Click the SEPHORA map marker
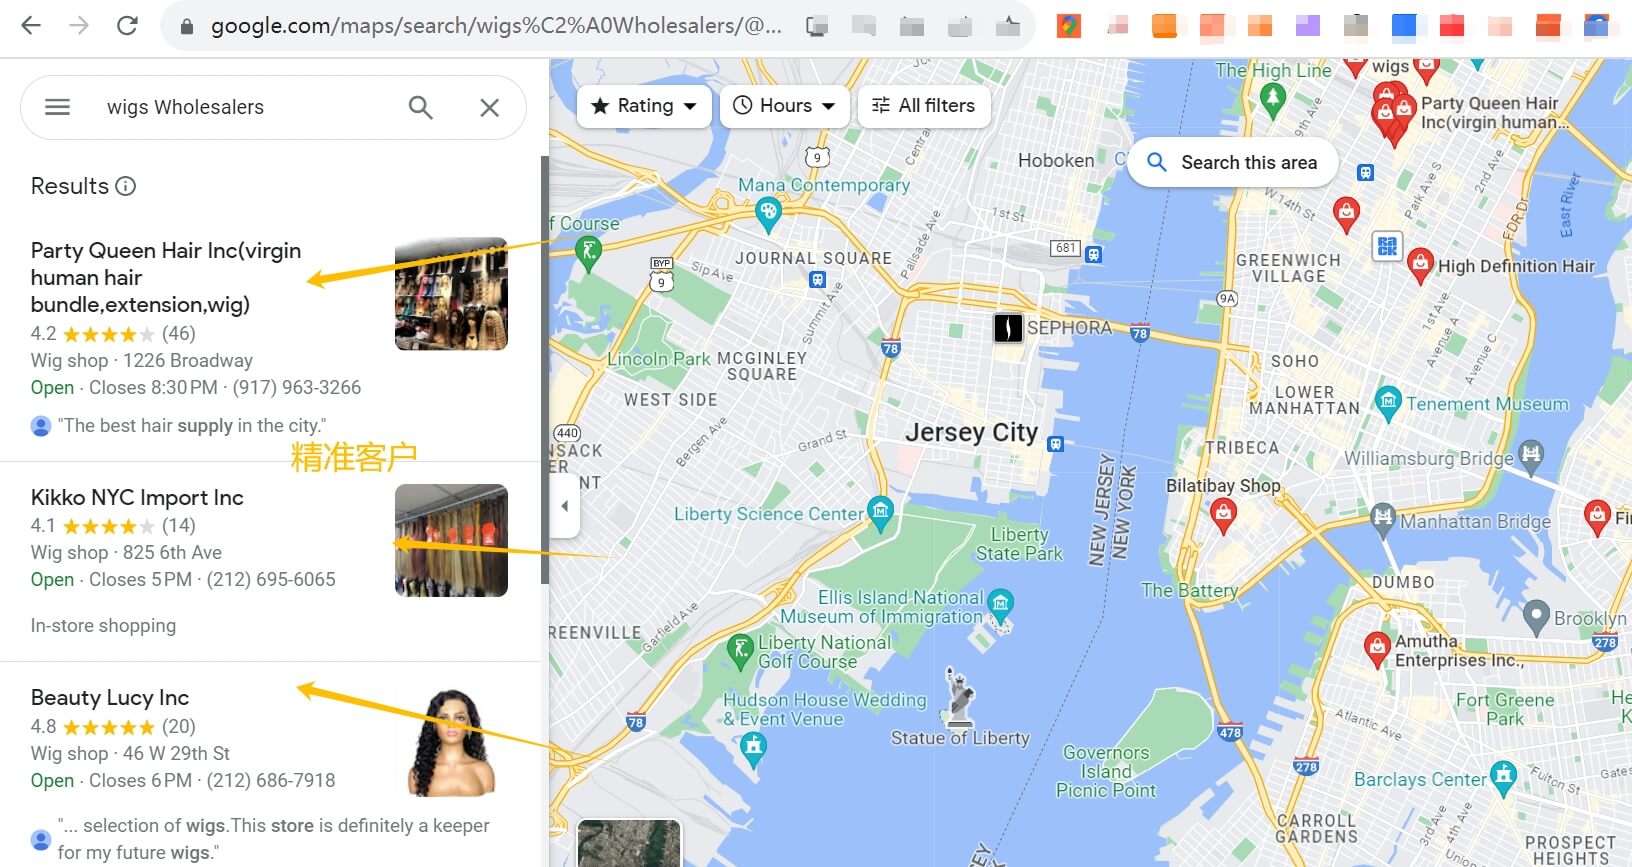The width and height of the screenshot is (1632, 867). (x=1008, y=327)
